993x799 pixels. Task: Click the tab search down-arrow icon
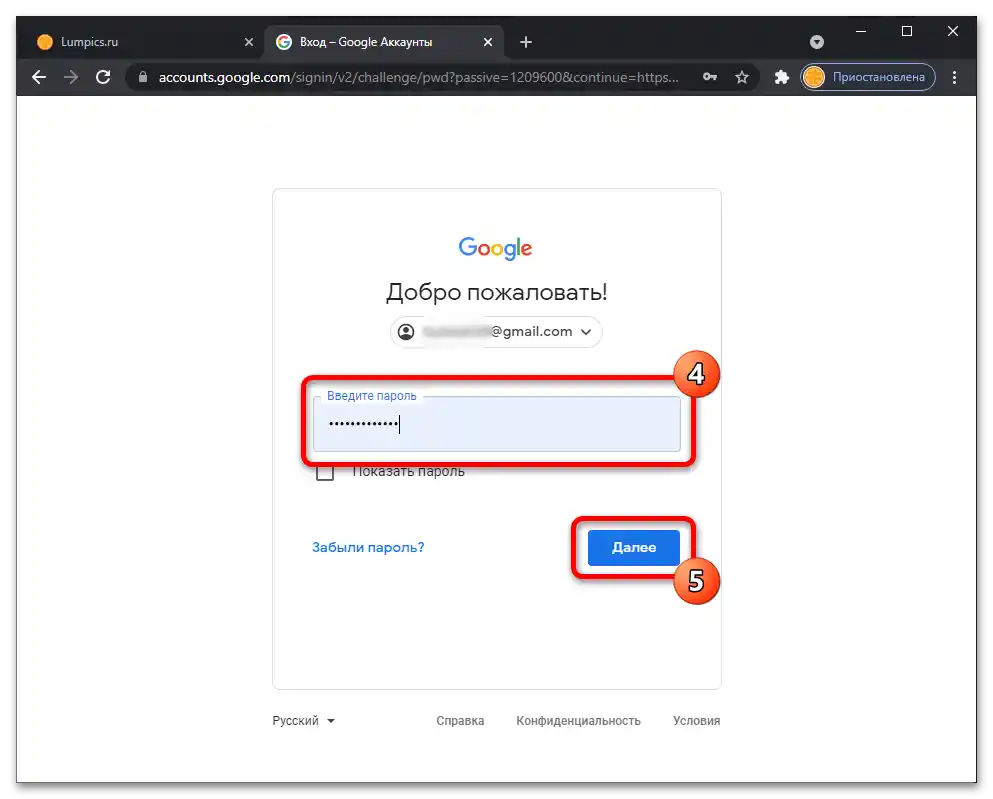tap(817, 42)
